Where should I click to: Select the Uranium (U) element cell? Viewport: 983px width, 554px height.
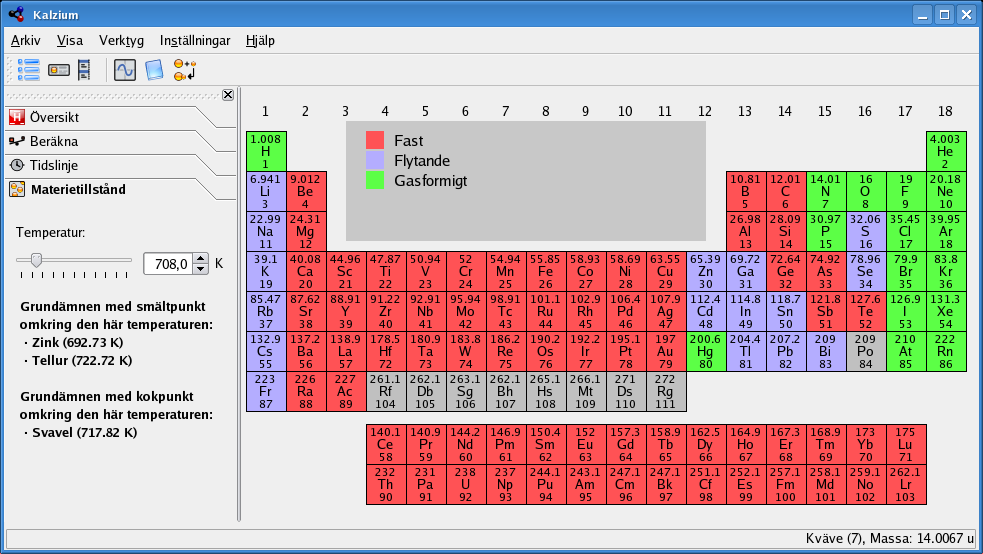[466, 484]
